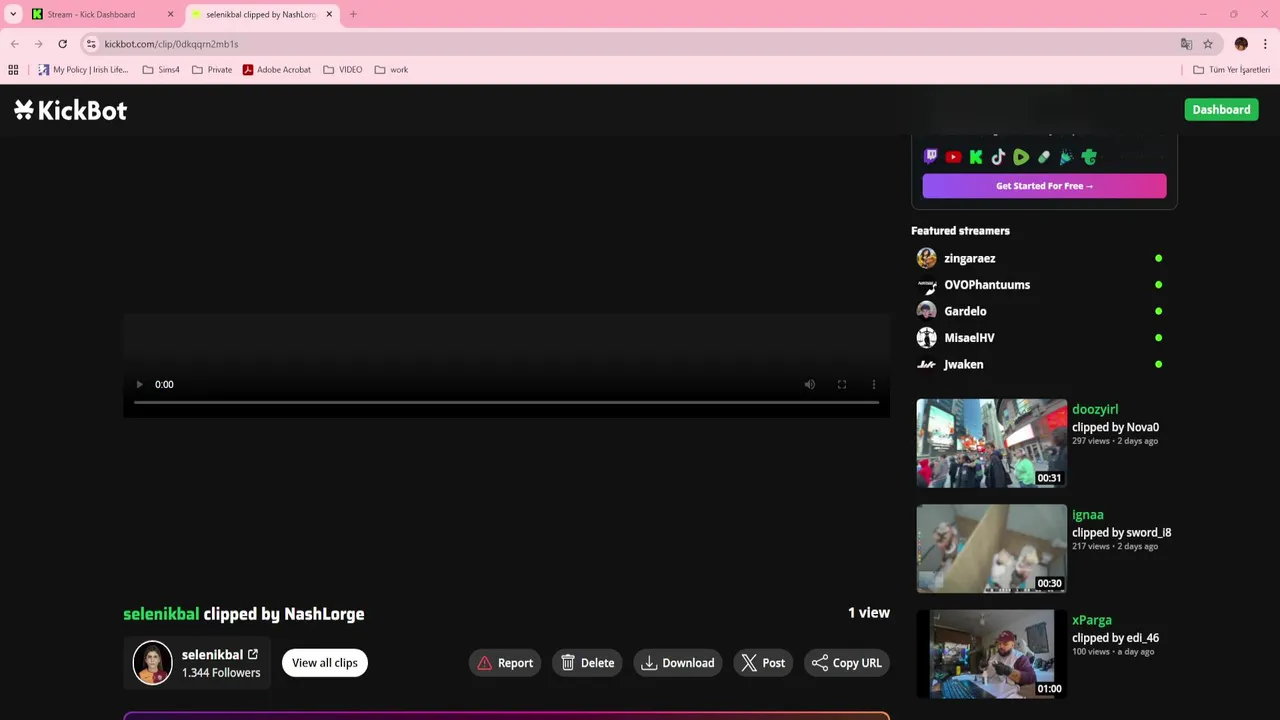1280x720 pixels.
Task: Click the KickBot logo in the header
Action: 70,110
